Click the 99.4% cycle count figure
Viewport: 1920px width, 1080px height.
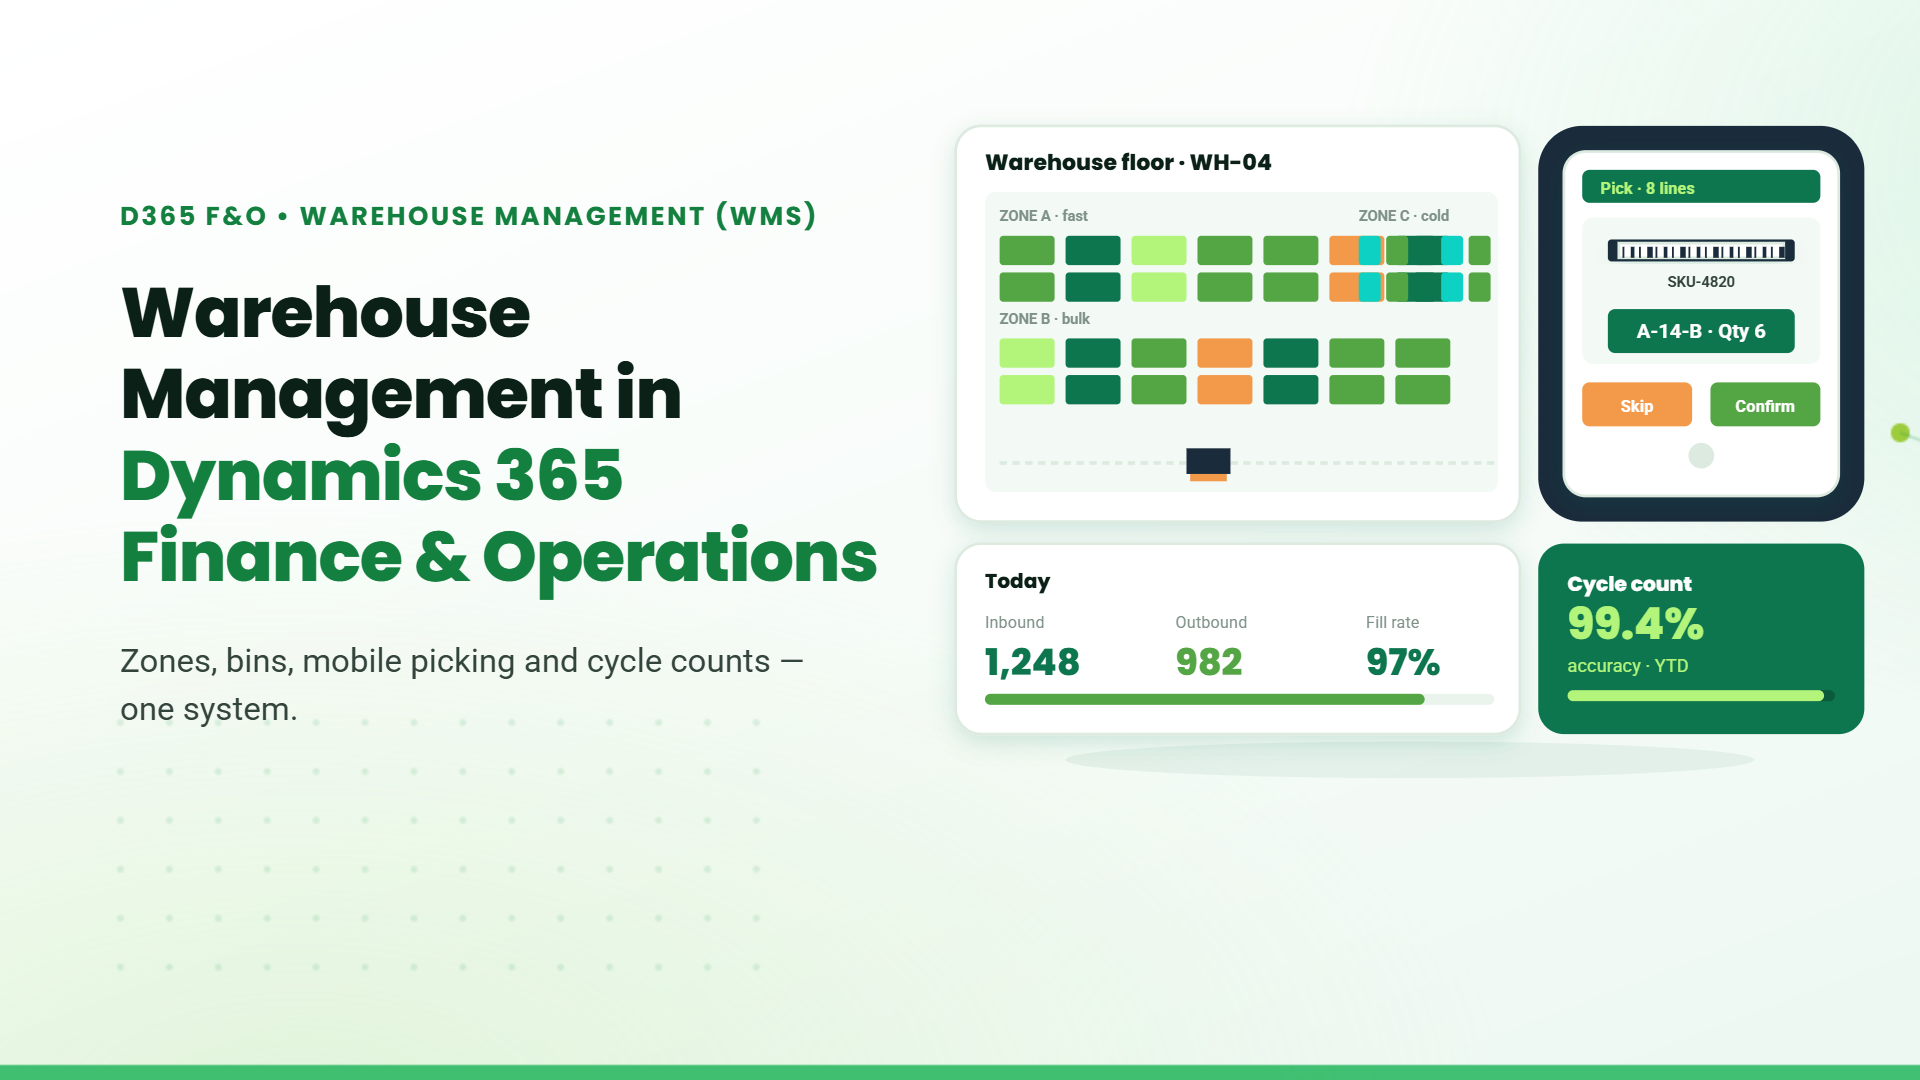[1635, 623]
